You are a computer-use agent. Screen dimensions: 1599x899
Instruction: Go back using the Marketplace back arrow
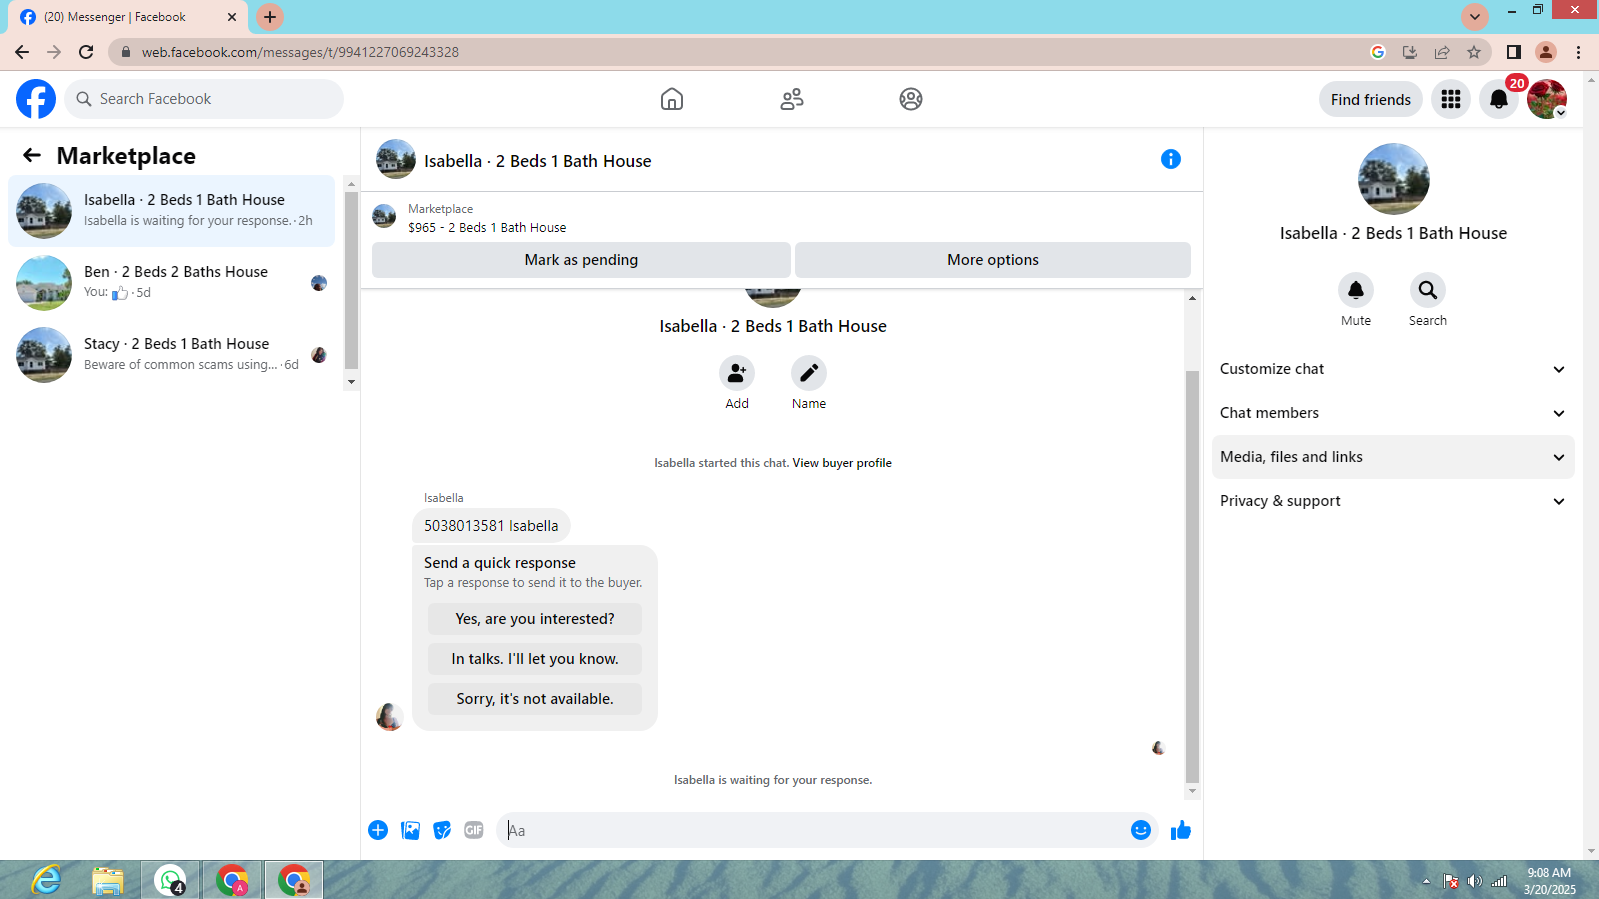32,155
